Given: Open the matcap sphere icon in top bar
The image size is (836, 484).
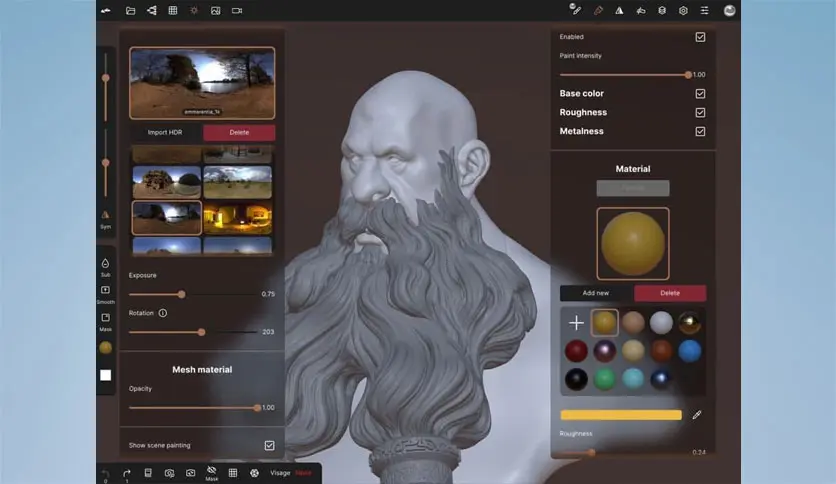Looking at the screenshot, I should (729, 11).
